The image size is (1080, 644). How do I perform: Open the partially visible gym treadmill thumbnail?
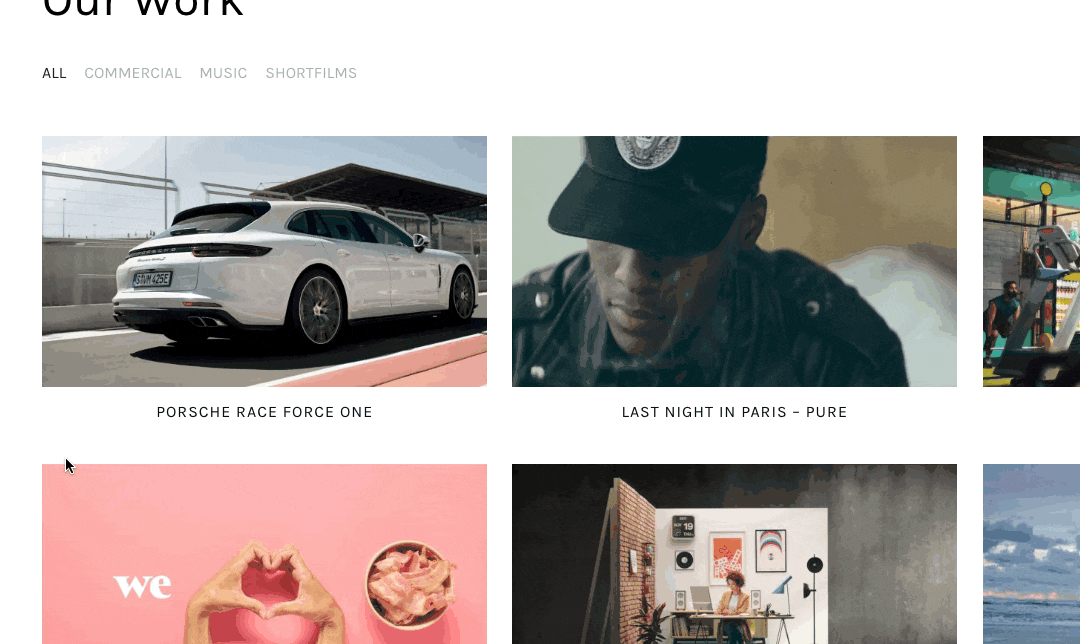pos(1031,261)
